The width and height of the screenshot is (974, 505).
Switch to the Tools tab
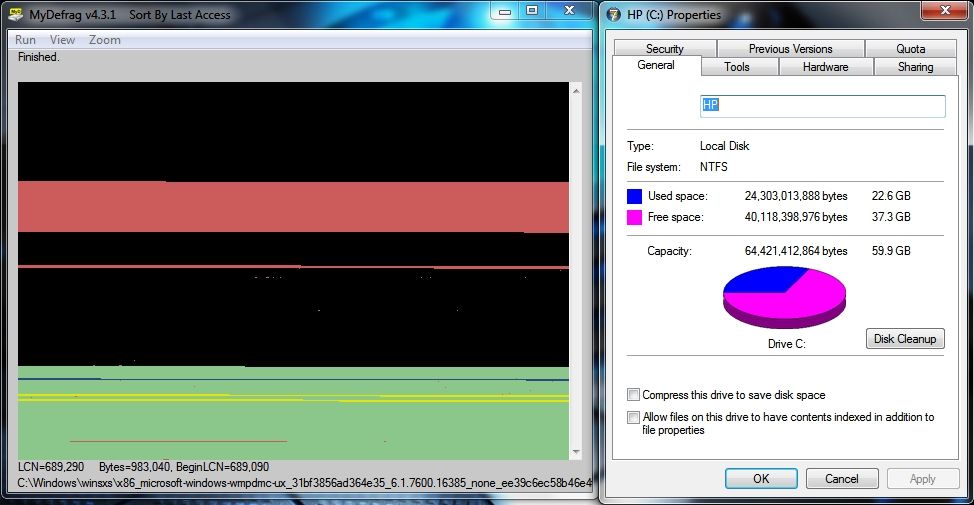[737, 66]
